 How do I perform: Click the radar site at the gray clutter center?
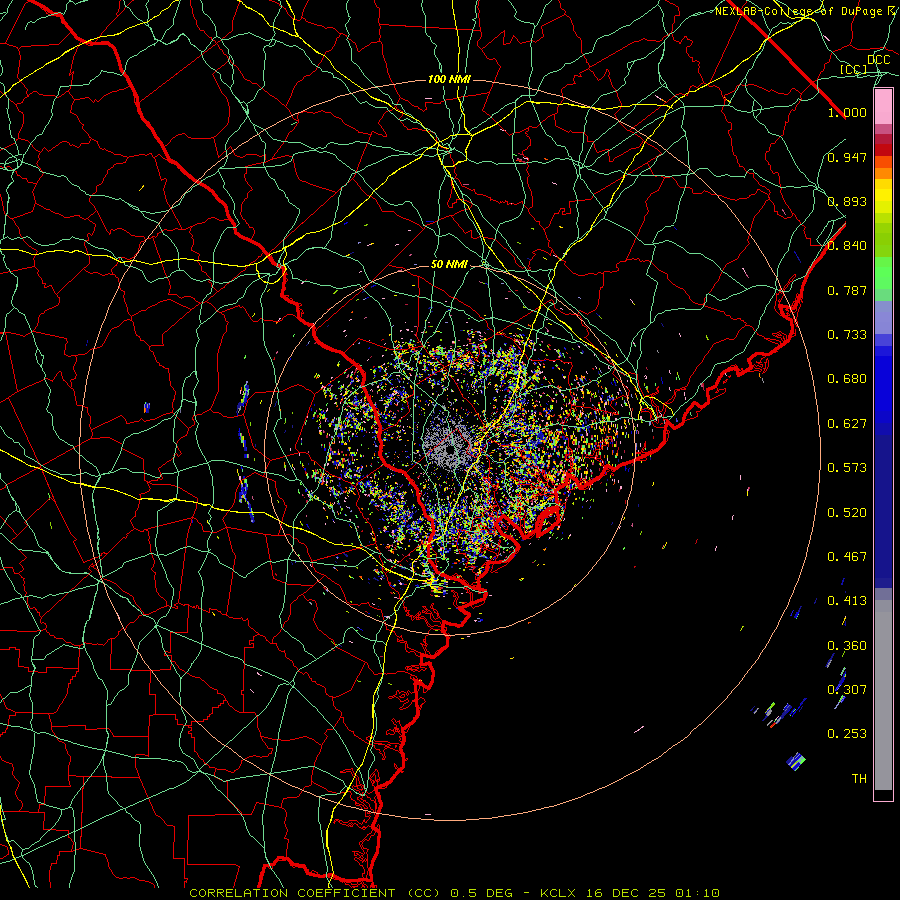[451, 450]
